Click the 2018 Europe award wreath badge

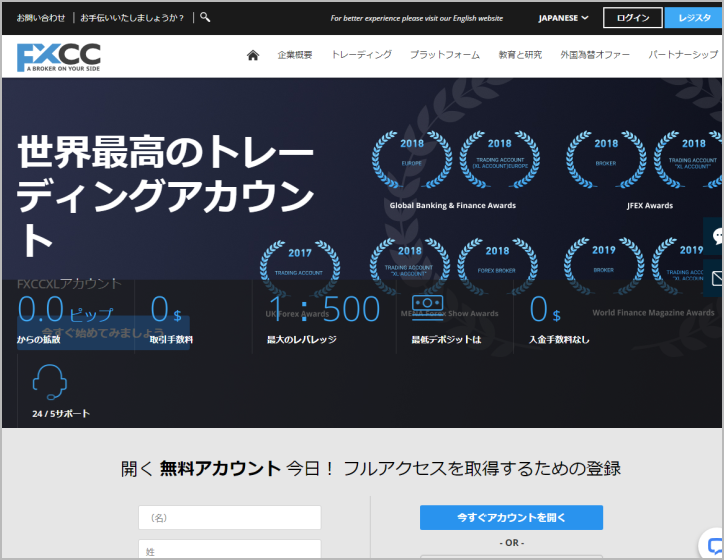[x=412, y=158]
